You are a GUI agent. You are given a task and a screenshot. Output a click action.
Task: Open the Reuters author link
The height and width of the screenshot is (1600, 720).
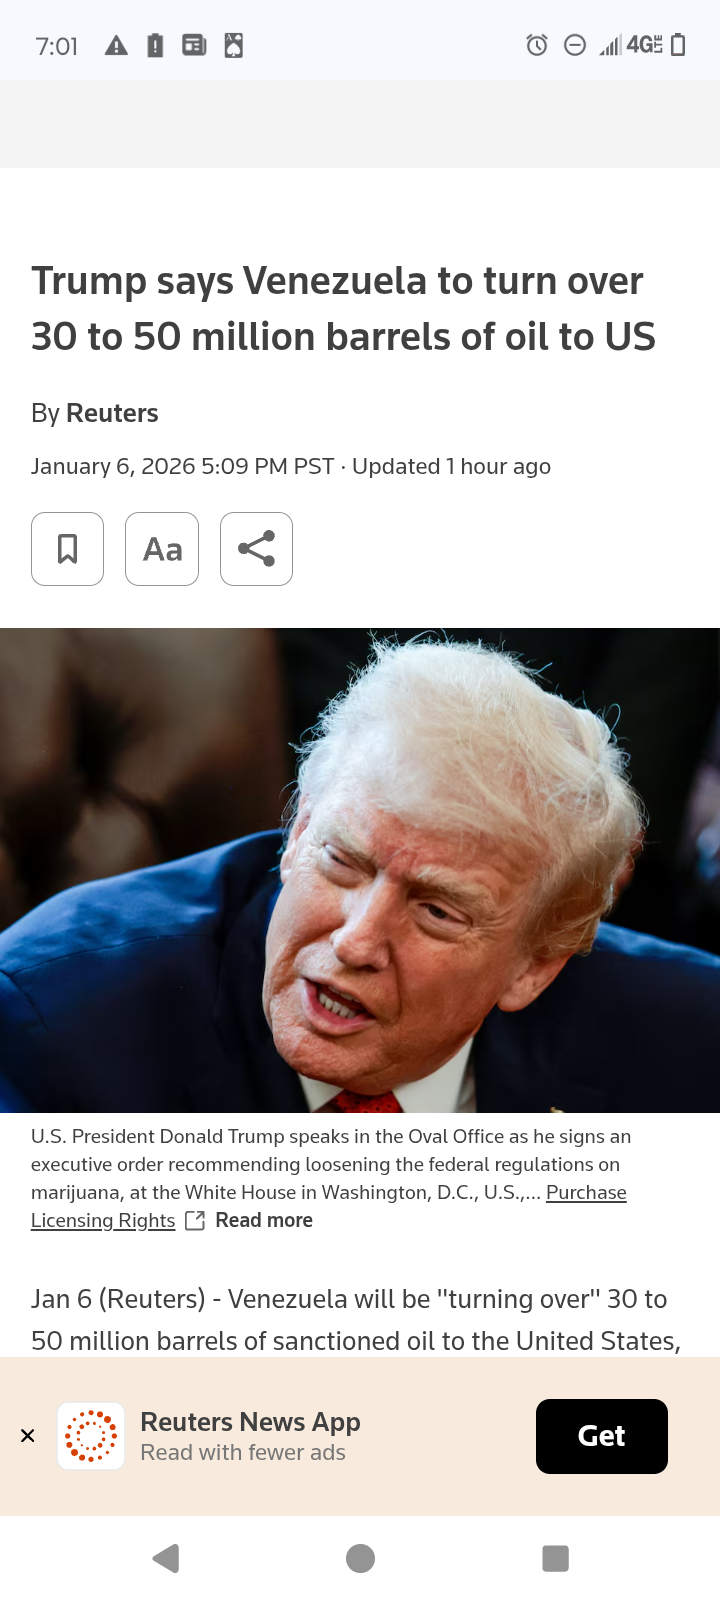[112, 413]
